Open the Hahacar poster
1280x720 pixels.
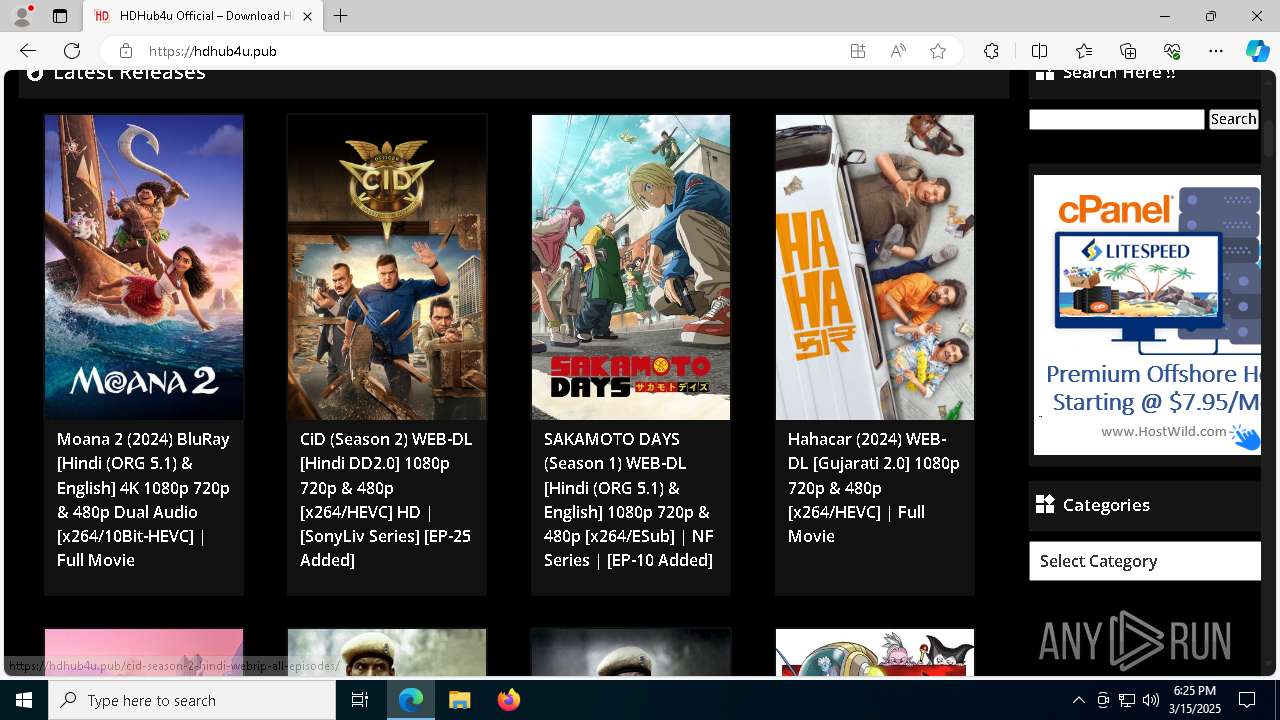[875, 267]
